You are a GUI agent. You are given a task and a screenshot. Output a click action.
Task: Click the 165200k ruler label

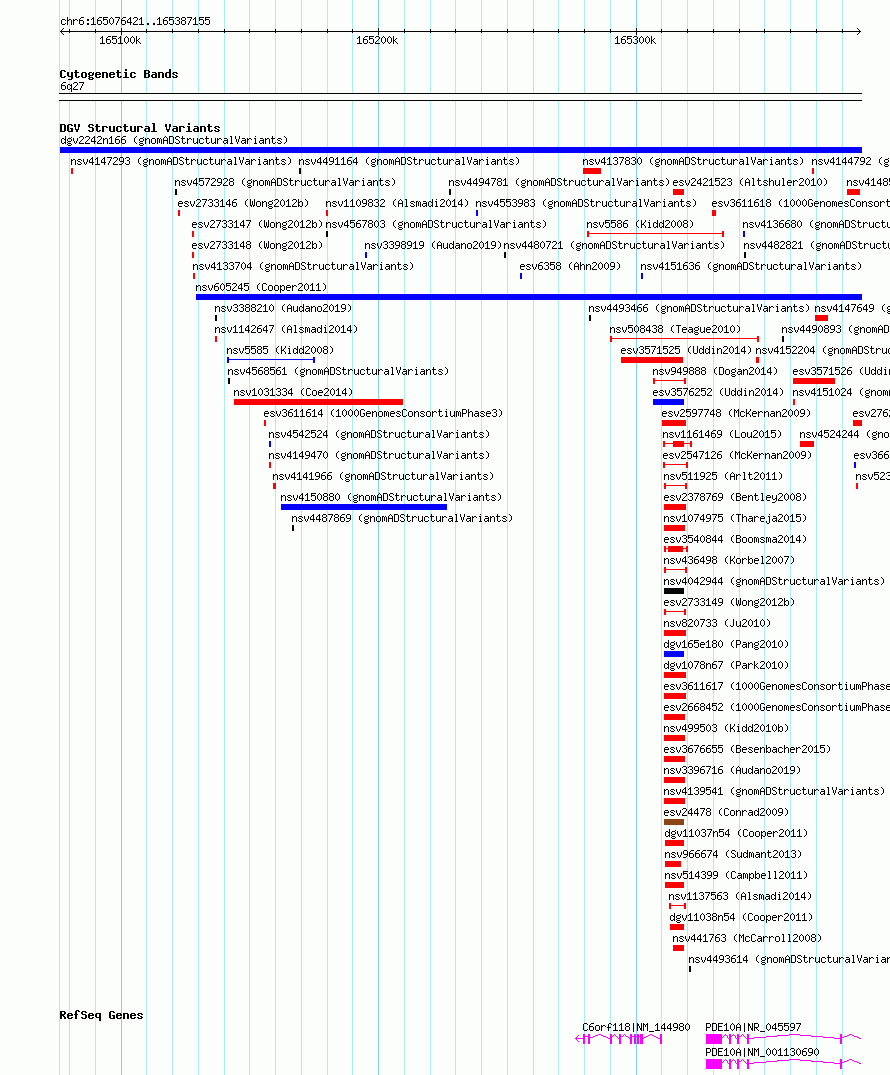(377, 40)
